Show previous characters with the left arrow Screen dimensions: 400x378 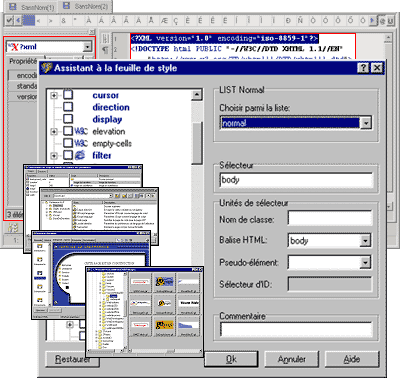tap(18, 21)
